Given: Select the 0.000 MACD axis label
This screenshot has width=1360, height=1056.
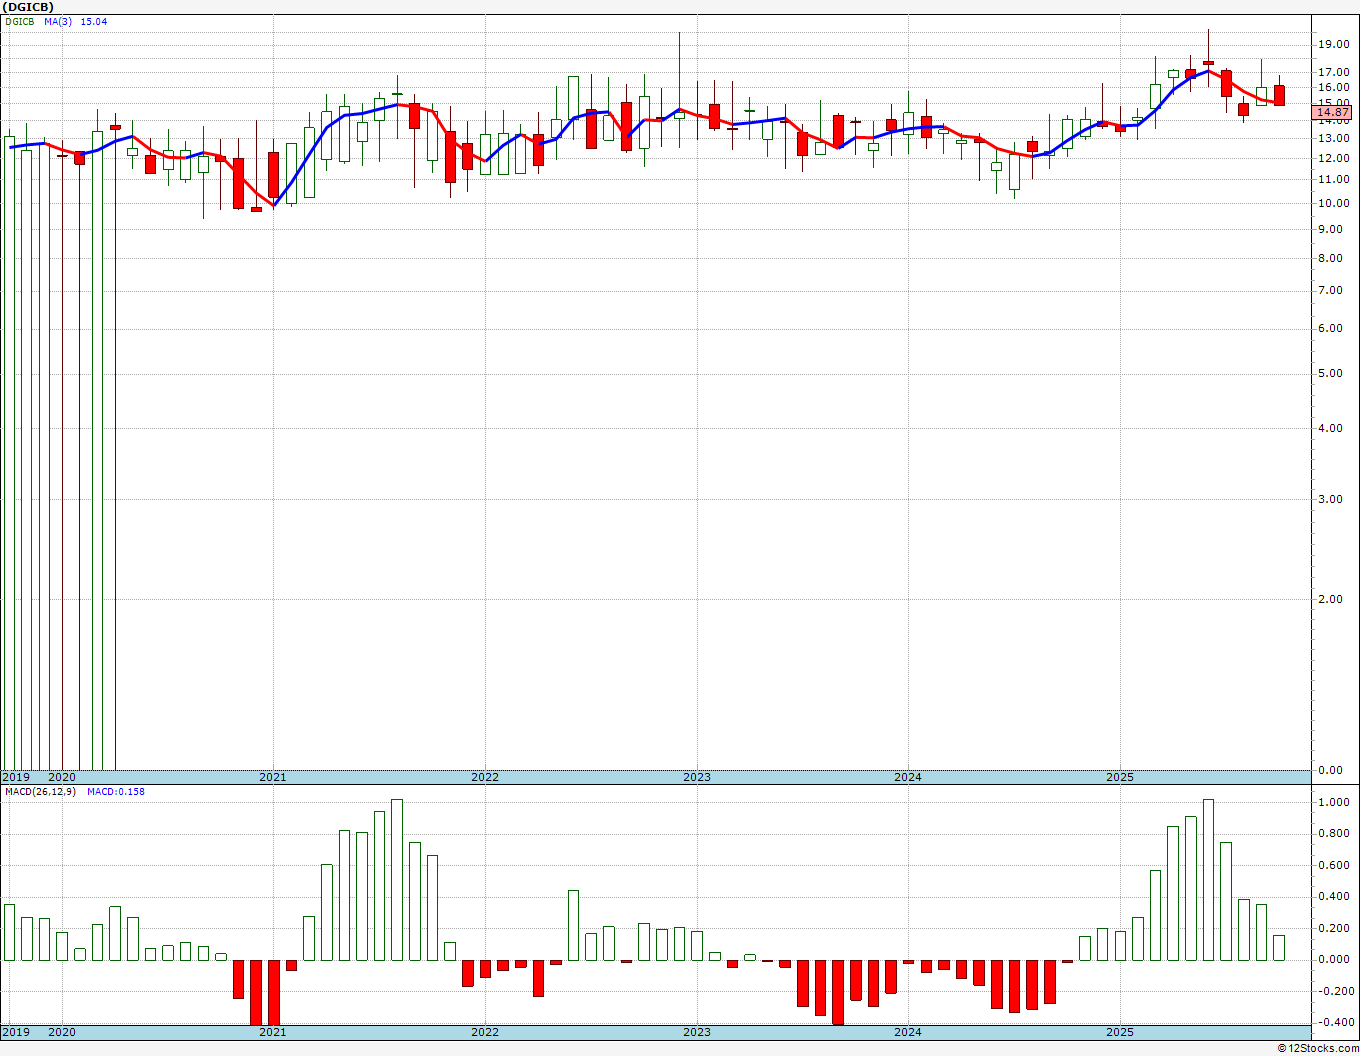Looking at the screenshot, I should (1334, 960).
